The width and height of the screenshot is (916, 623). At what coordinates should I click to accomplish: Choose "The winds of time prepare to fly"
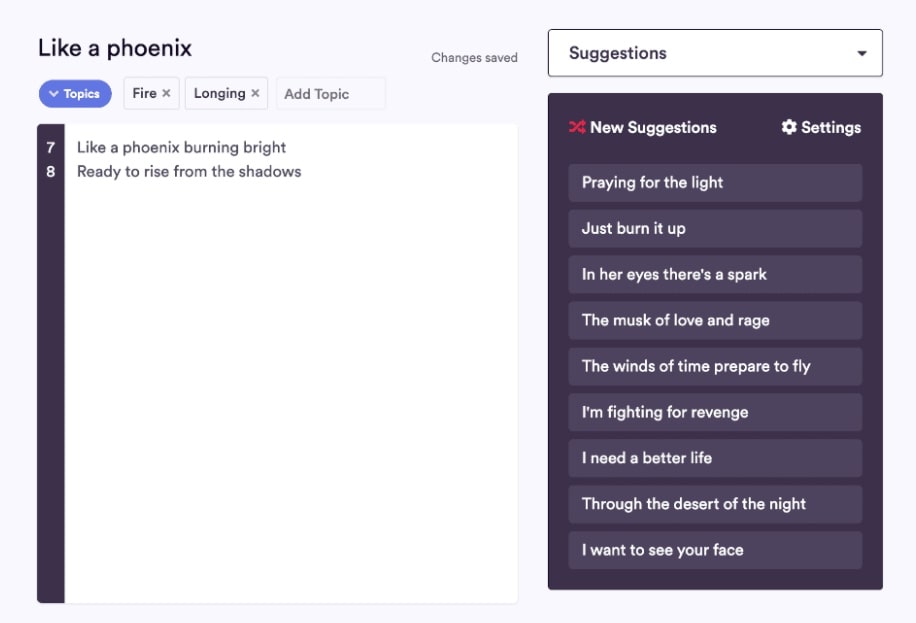pyautogui.click(x=714, y=366)
